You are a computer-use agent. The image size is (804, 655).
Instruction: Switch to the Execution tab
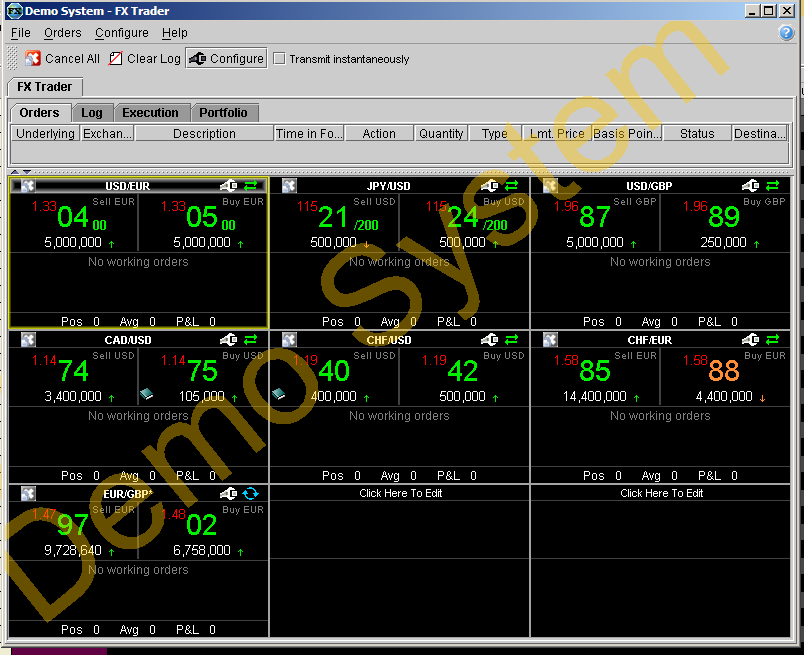(x=152, y=112)
